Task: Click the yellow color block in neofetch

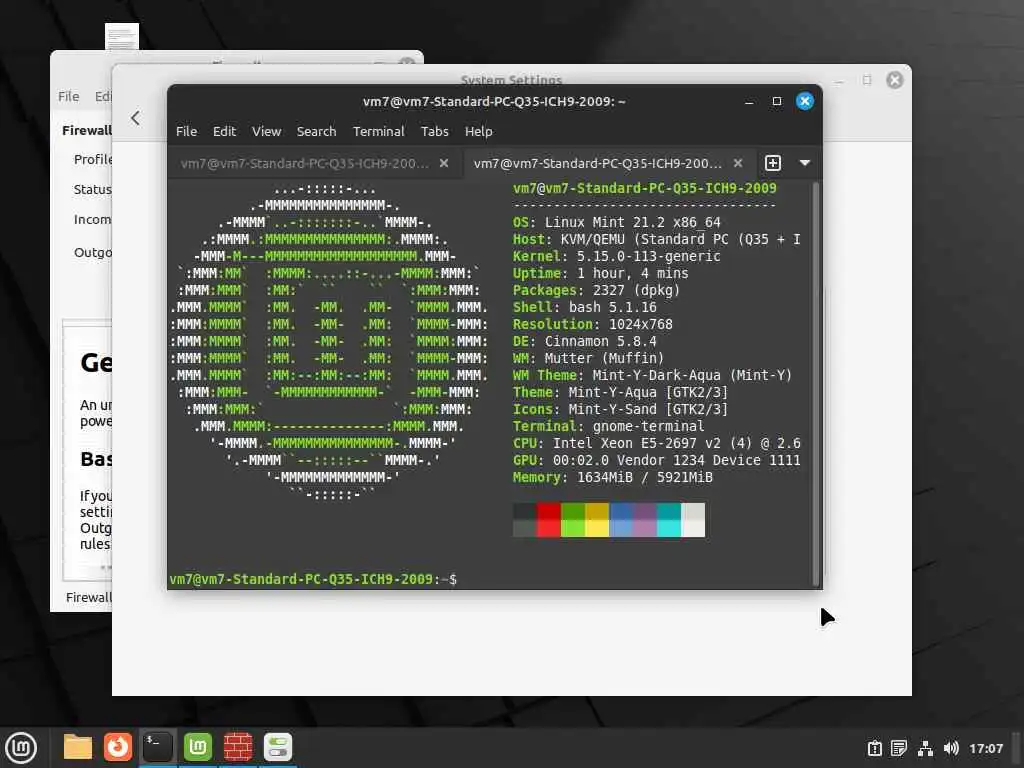Action: click(597, 520)
